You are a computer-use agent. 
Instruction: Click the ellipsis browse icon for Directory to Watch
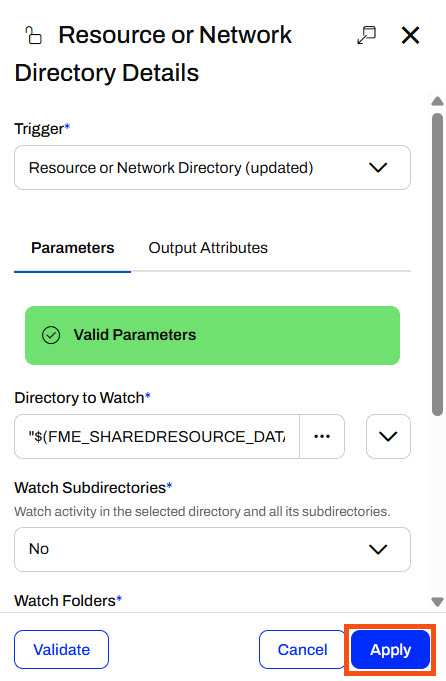[322, 436]
